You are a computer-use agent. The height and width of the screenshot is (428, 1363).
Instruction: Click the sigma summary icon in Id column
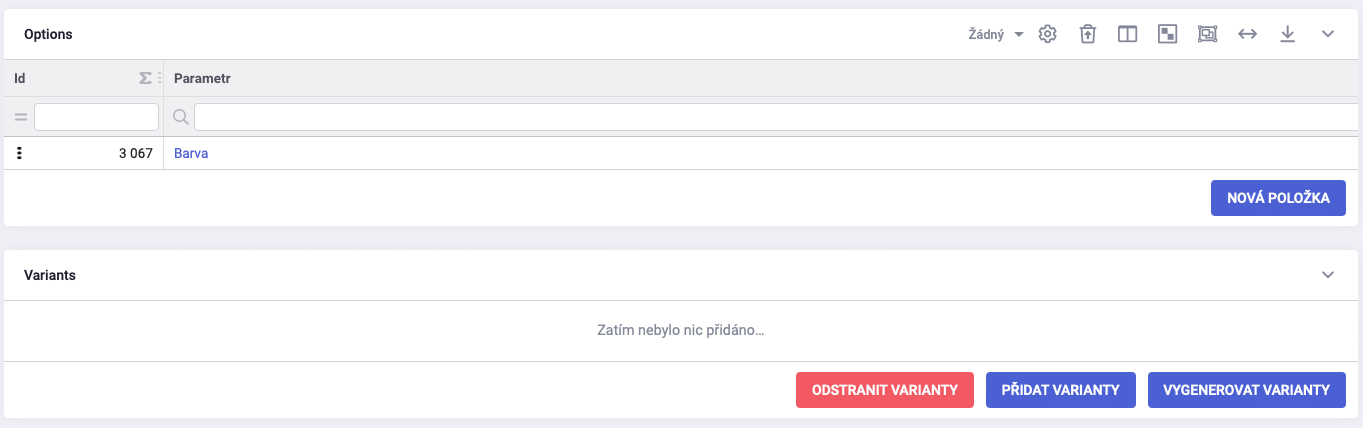click(145, 78)
